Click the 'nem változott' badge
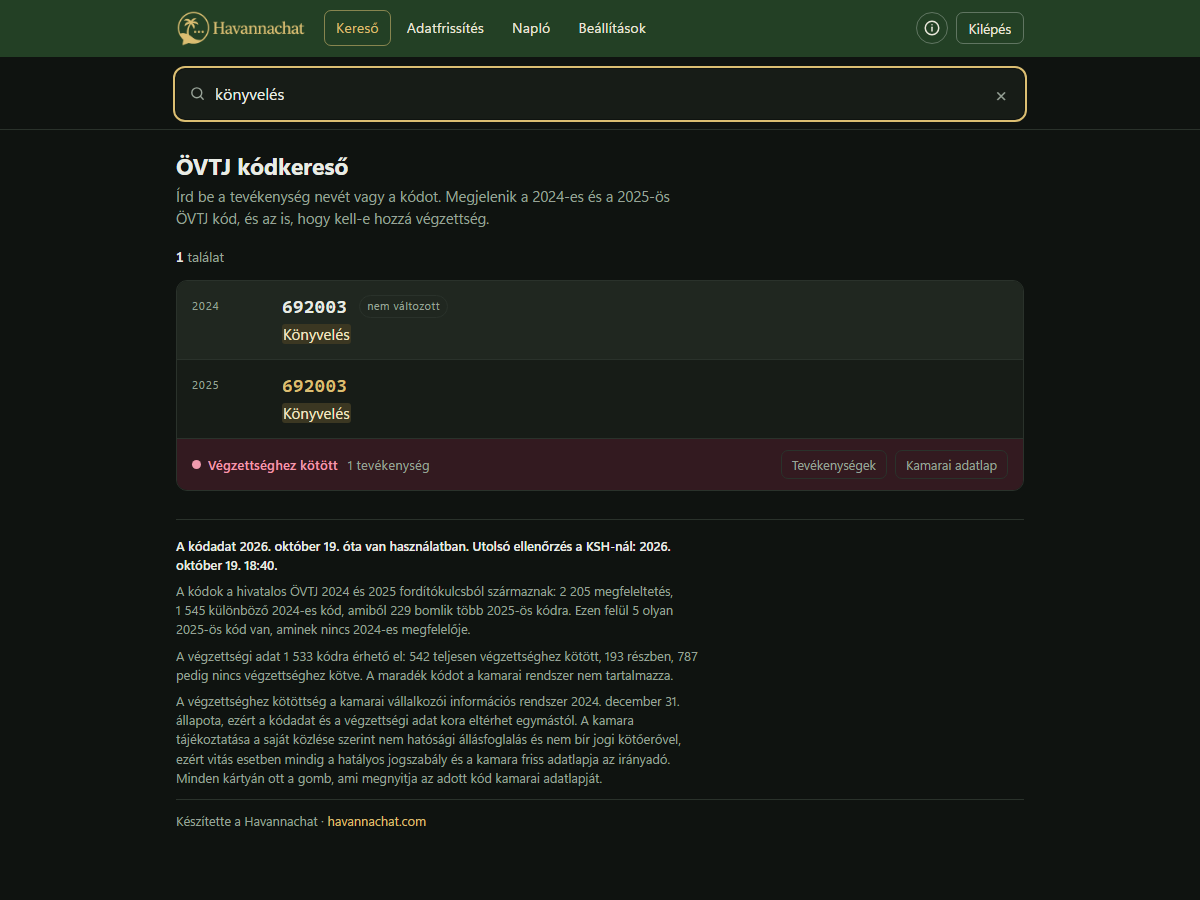This screenshot has height=900, width=1200. [x=403, y=306]
